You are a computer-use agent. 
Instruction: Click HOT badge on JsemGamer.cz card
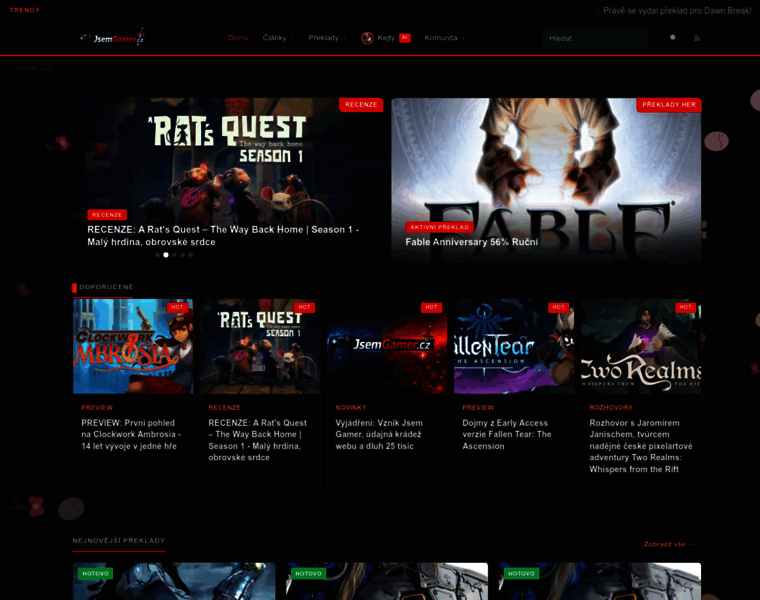tap(431, 307)
